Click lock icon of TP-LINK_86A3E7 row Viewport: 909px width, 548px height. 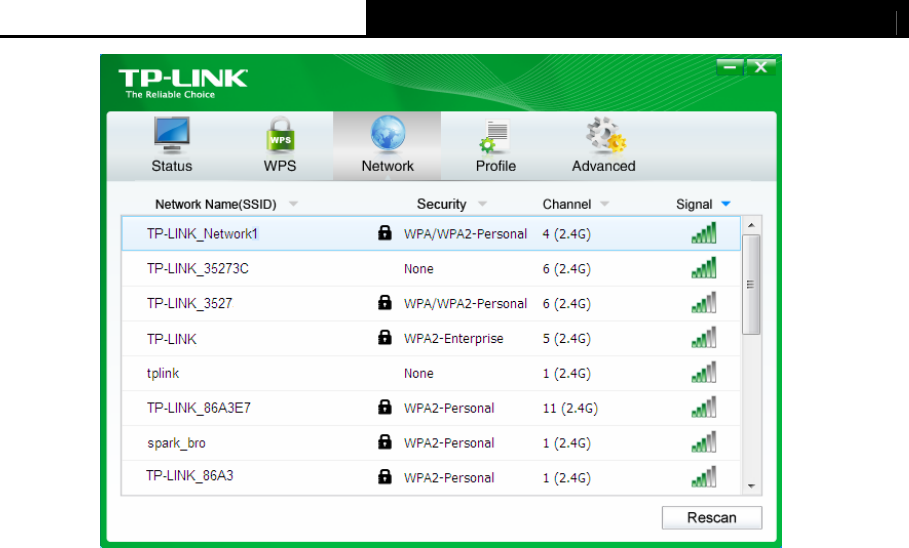(384, 407)
